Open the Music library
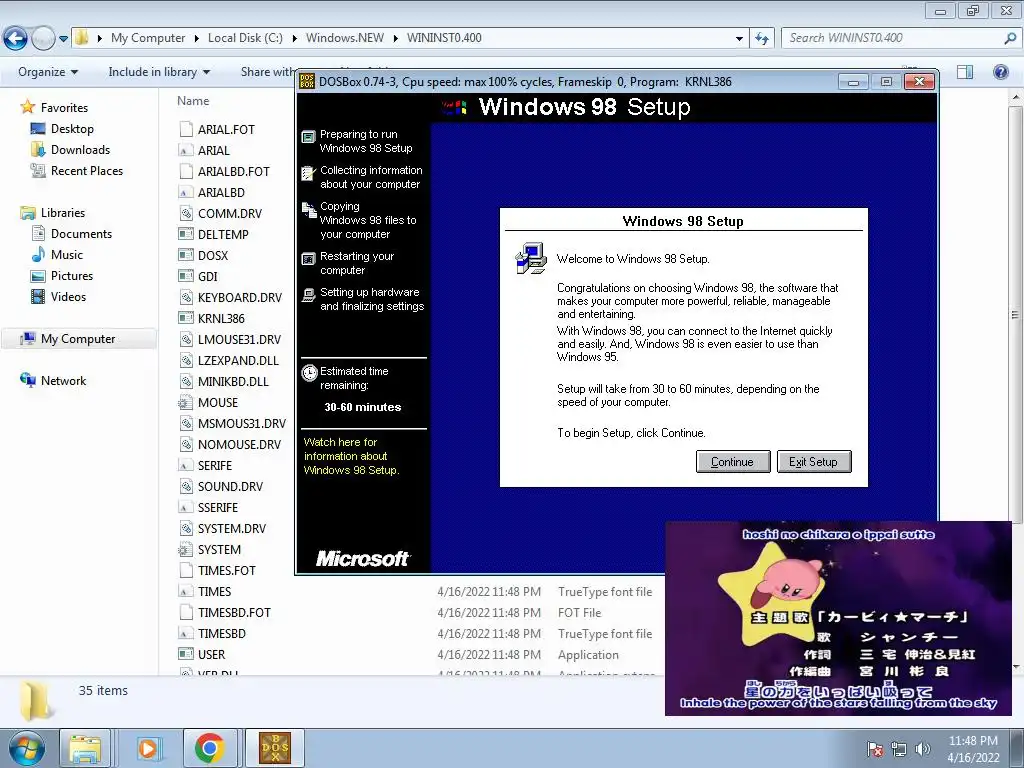 click(x=67, y=255)
